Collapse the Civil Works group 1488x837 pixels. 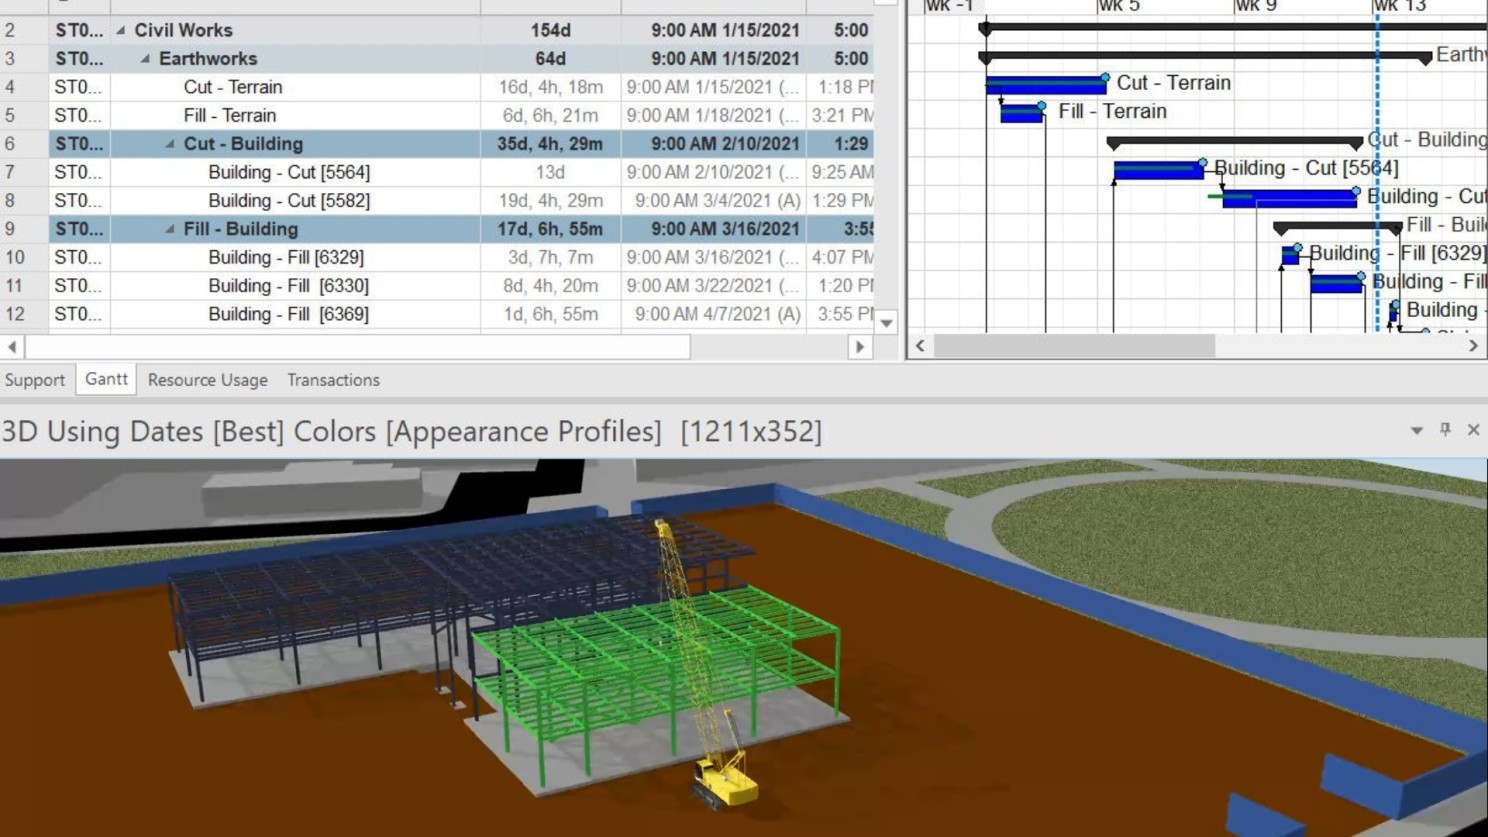pos(120,31)
